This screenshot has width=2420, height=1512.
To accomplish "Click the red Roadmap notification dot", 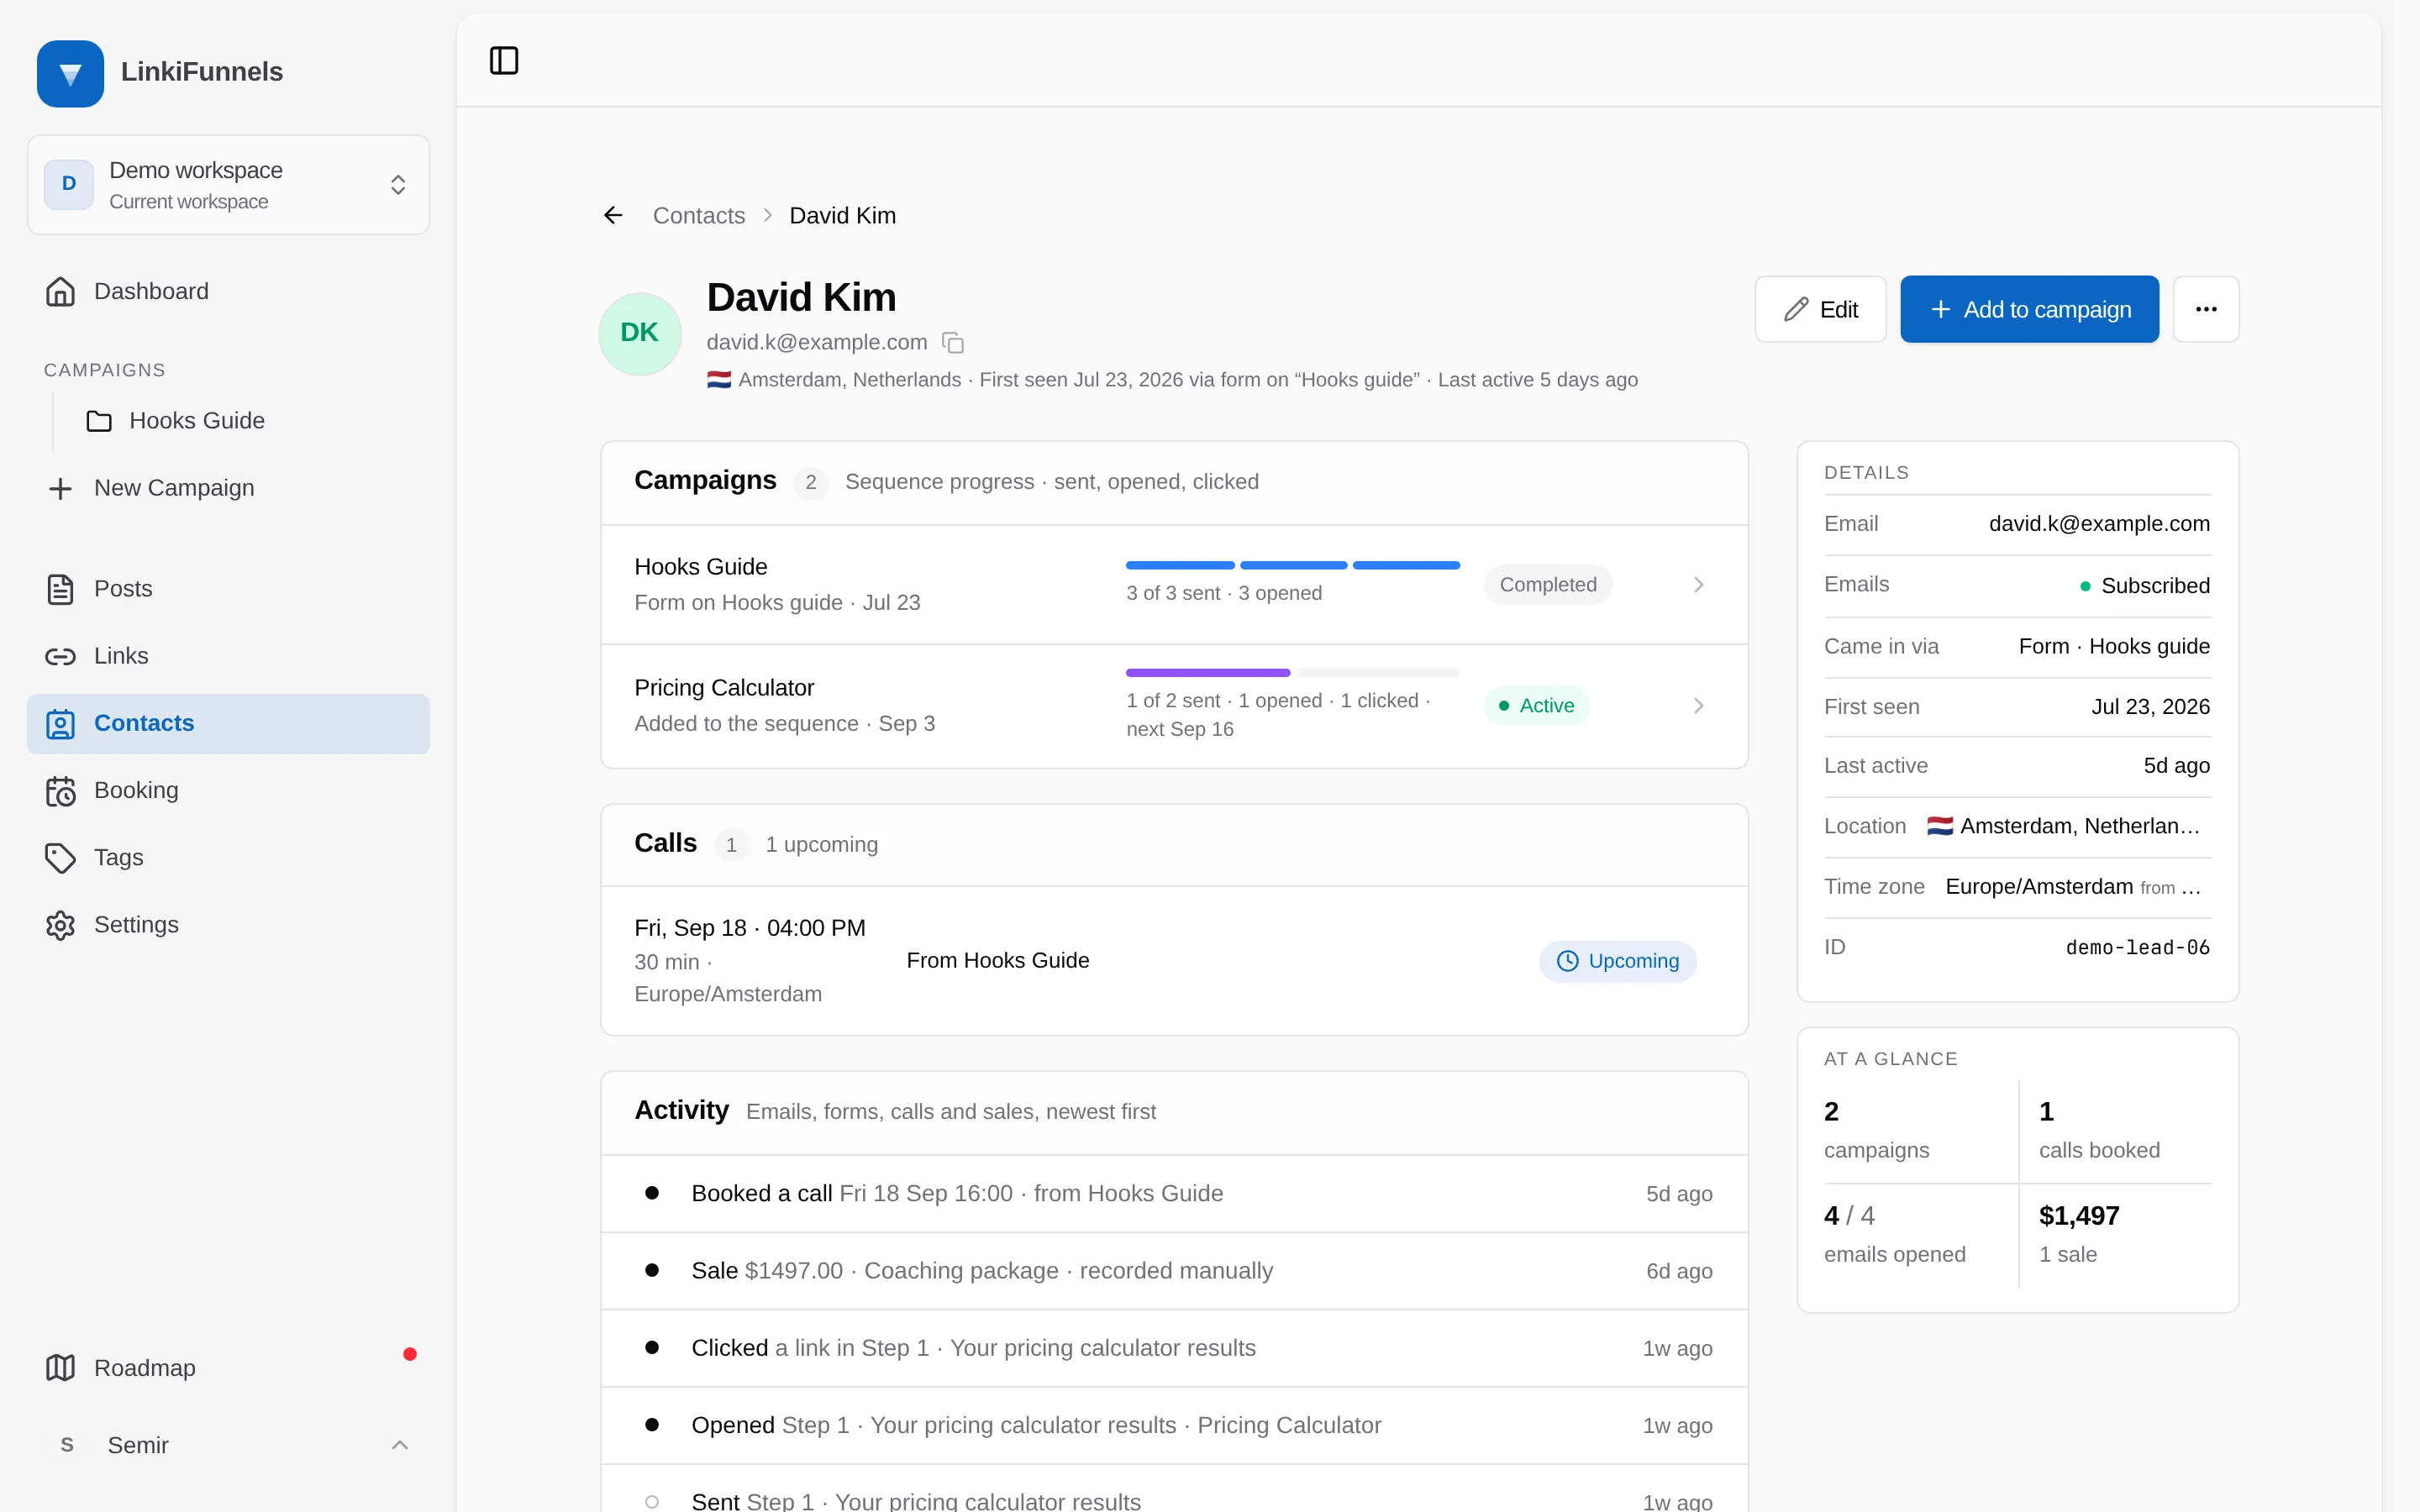I will click(x=410, y=1354).
